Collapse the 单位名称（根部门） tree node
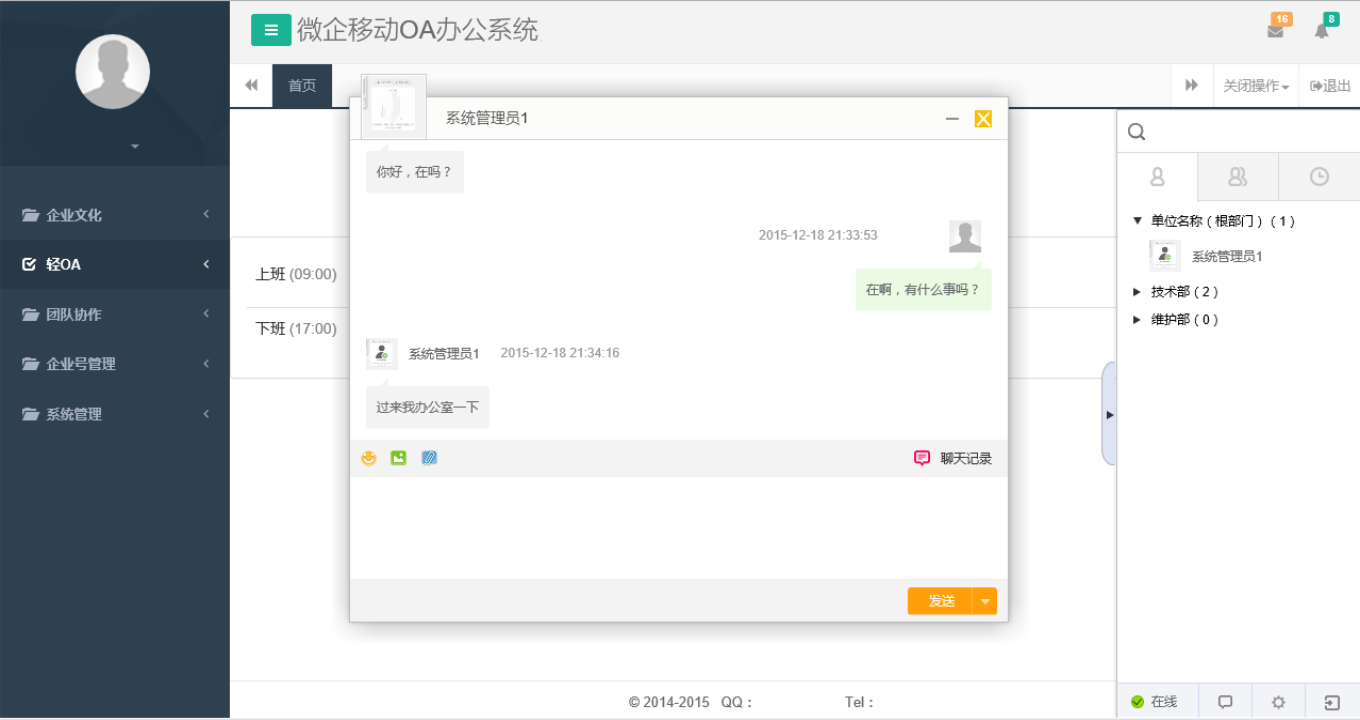 [x=1137, y=221]
